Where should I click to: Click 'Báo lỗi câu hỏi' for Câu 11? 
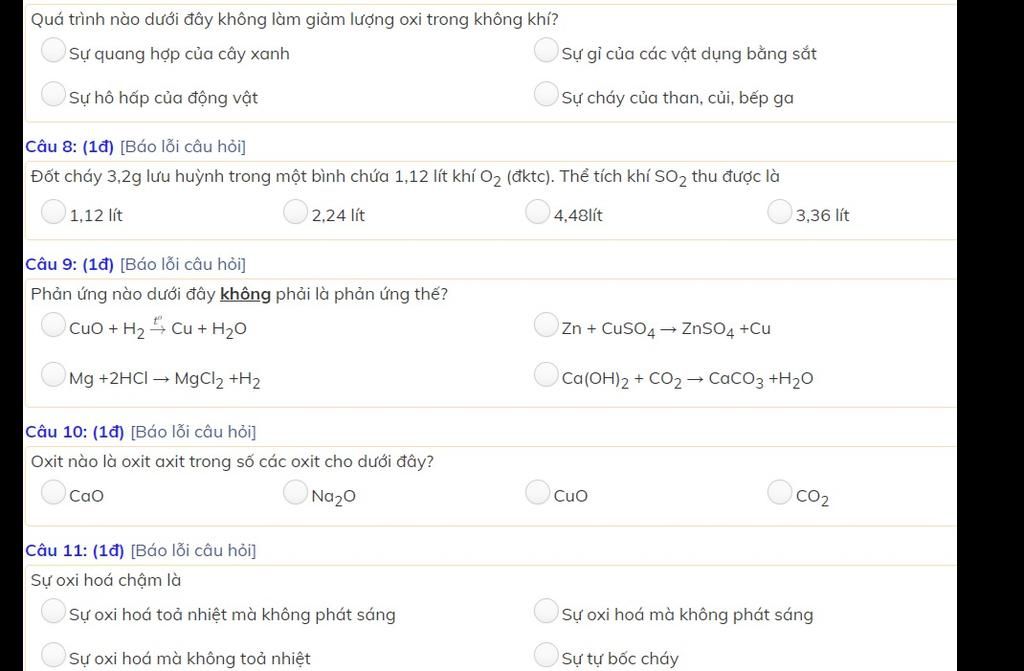coord(193,551)
